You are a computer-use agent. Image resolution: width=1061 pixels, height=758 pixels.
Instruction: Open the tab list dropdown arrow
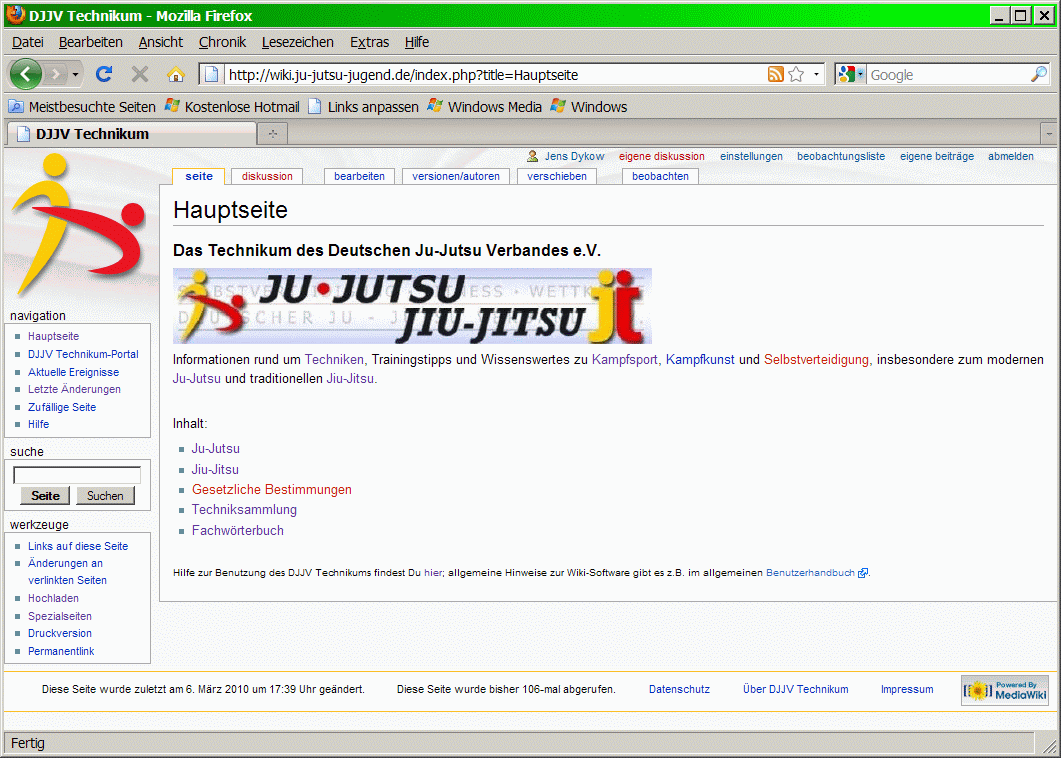pyautogui.click(x=1049, y=134)
